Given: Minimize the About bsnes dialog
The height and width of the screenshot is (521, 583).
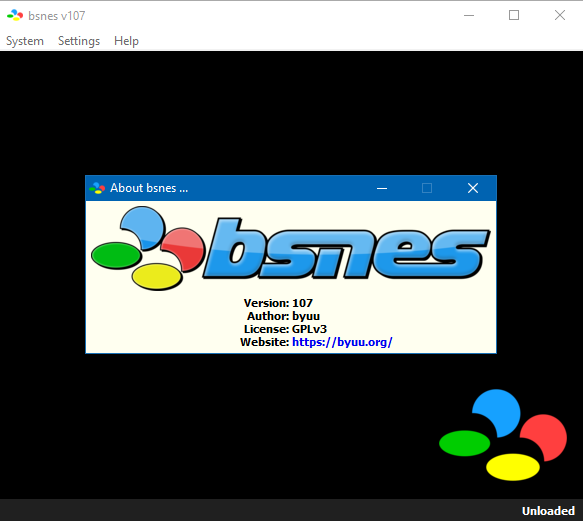Looking at the screenshot, I should 382,188.
